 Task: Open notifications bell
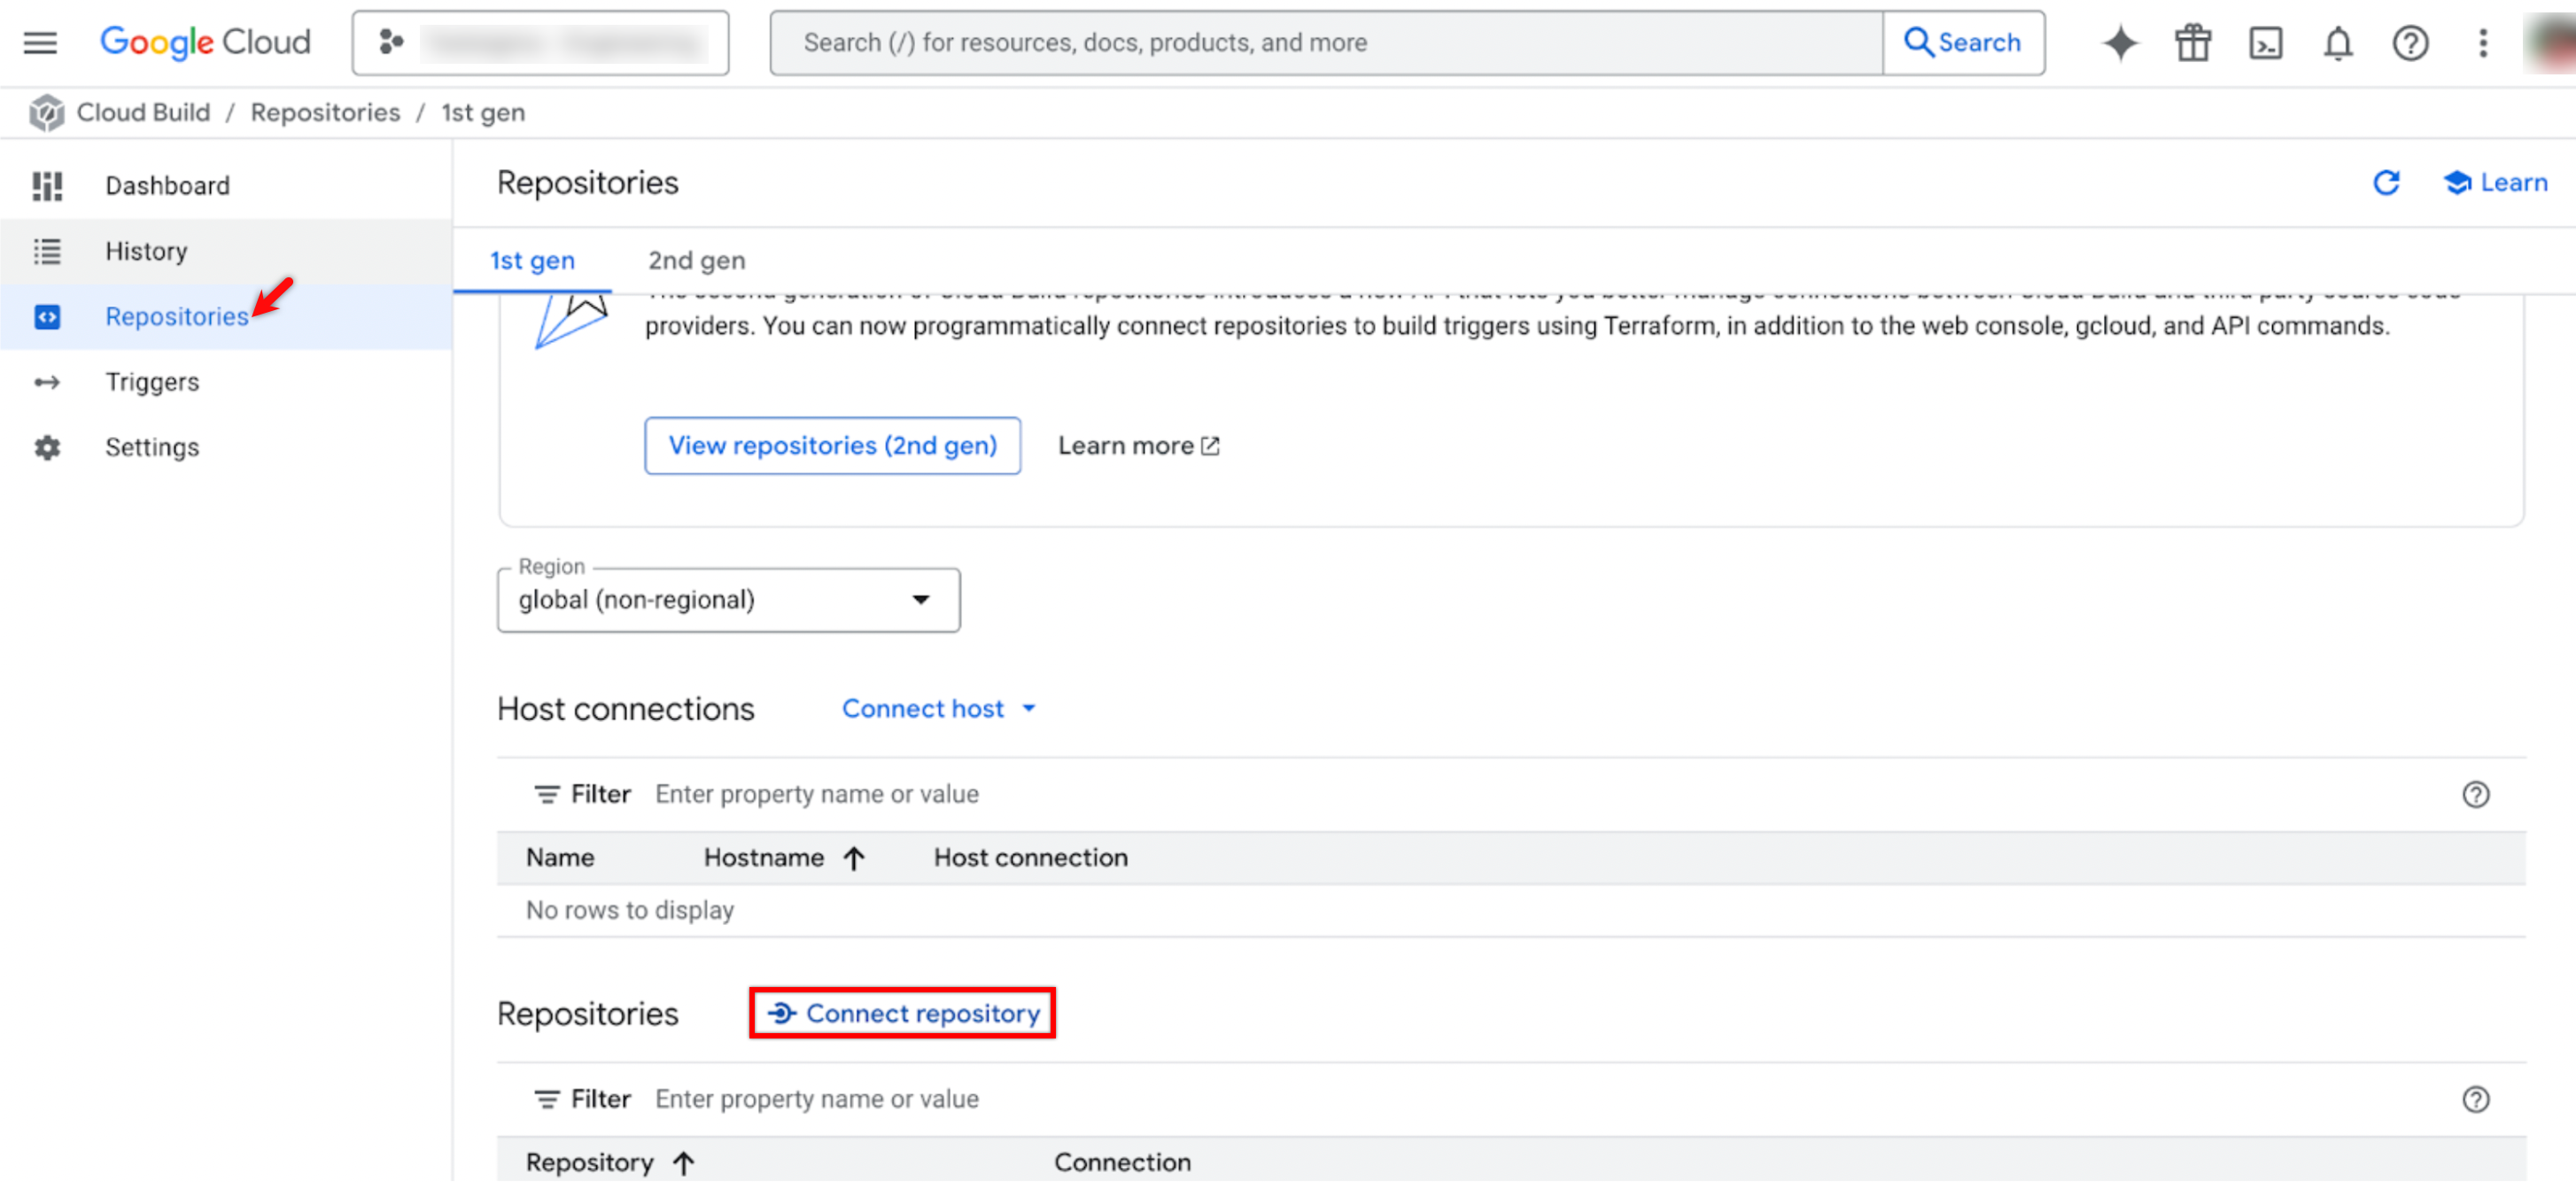[2338, 42]
